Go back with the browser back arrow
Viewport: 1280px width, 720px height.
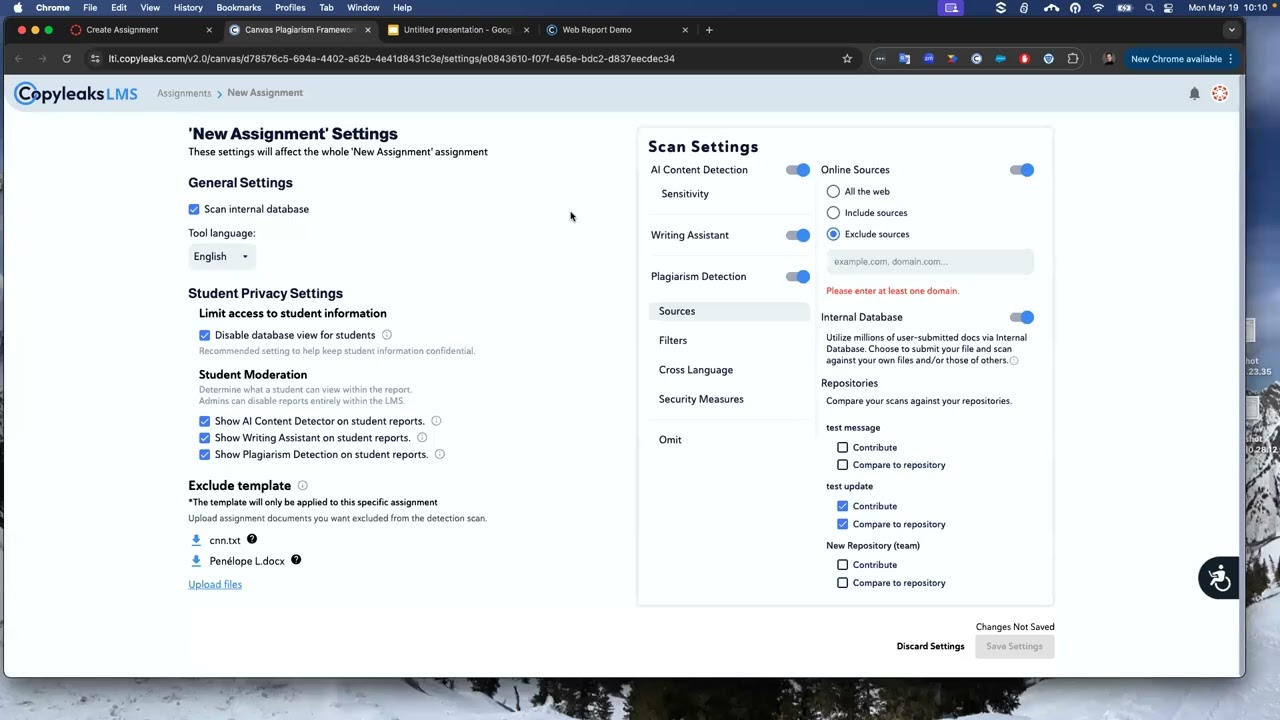click(19, 58)
